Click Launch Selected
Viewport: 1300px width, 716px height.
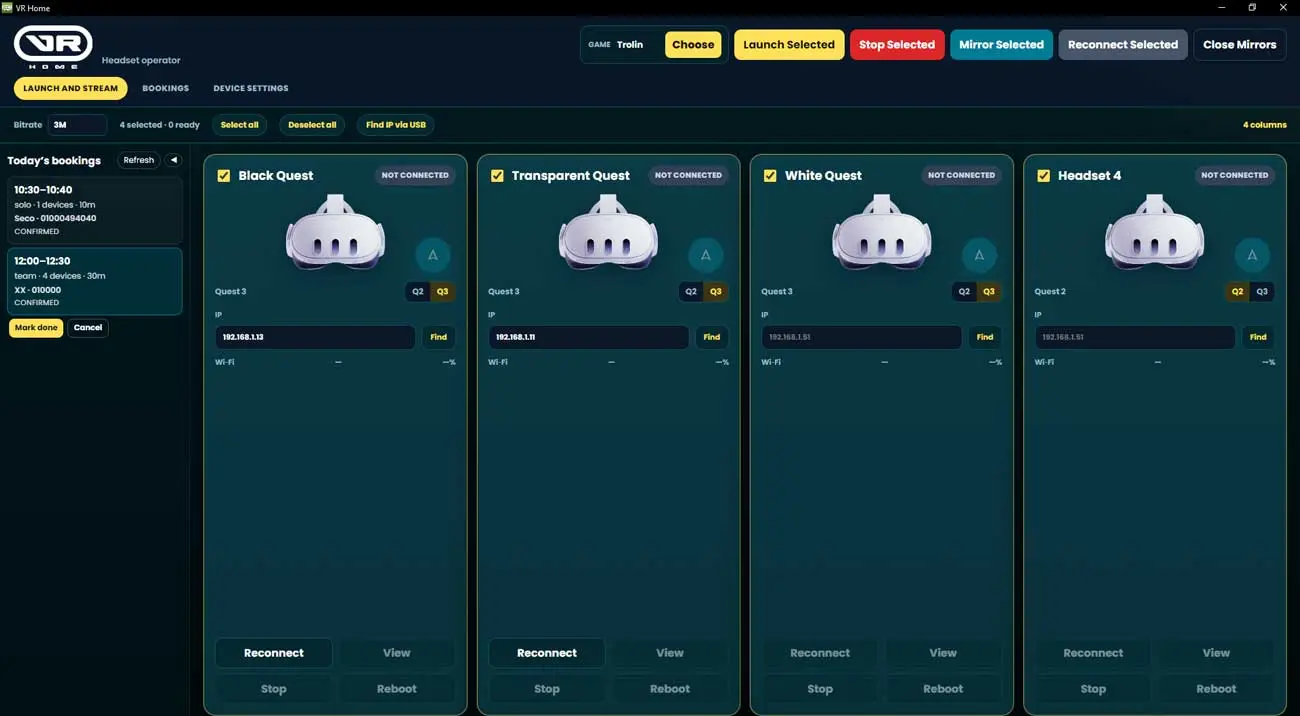coord(789,45)
